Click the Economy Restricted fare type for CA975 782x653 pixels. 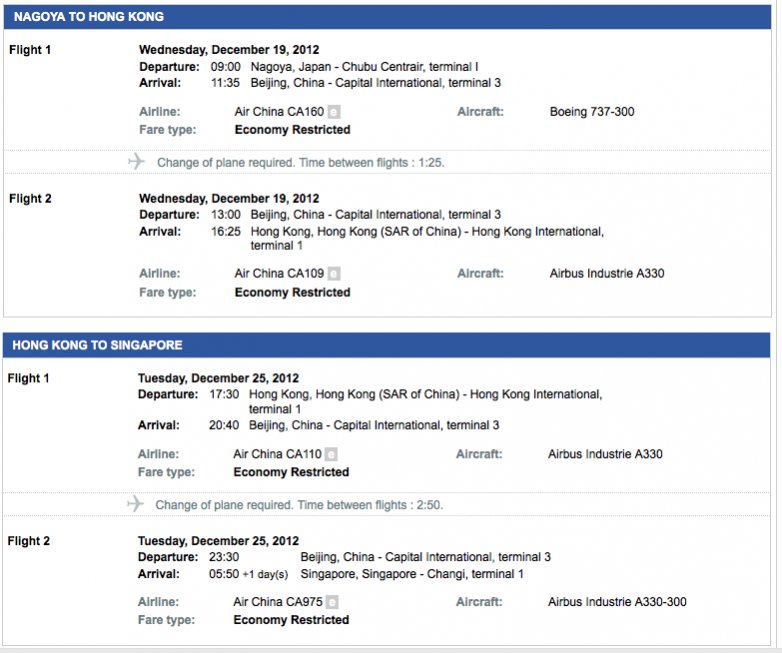click(x=291, y=620)
